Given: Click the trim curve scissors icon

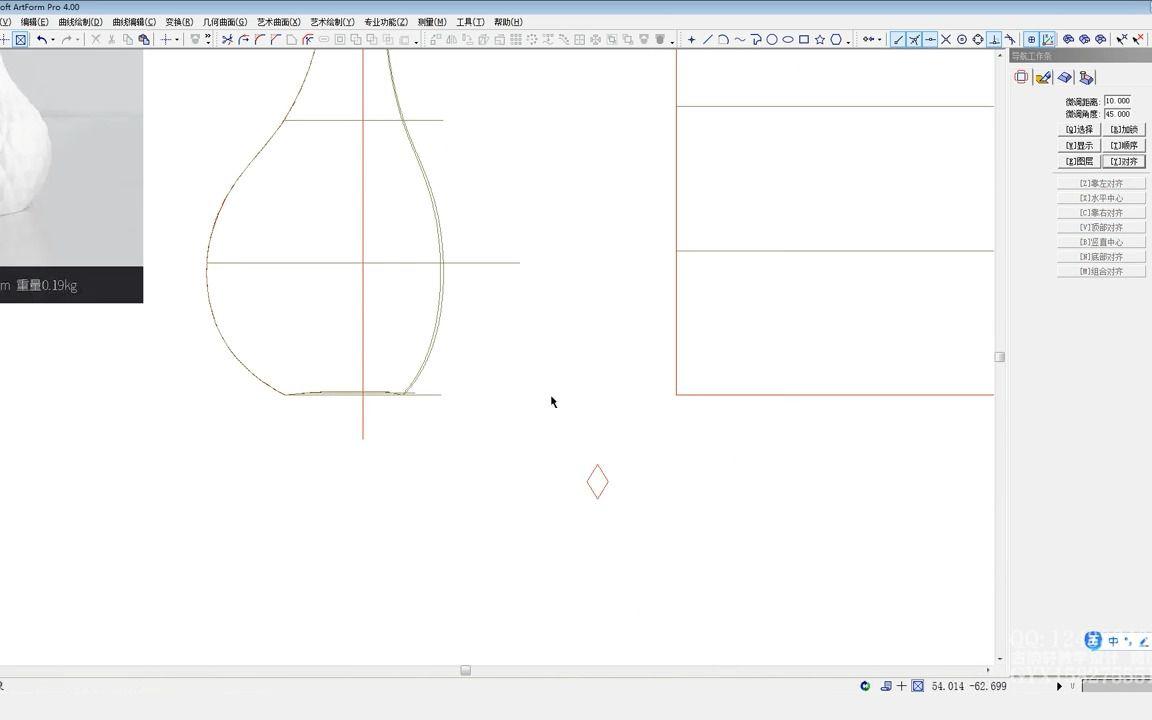Looking at the screenshot, I should tap(227, 40).
